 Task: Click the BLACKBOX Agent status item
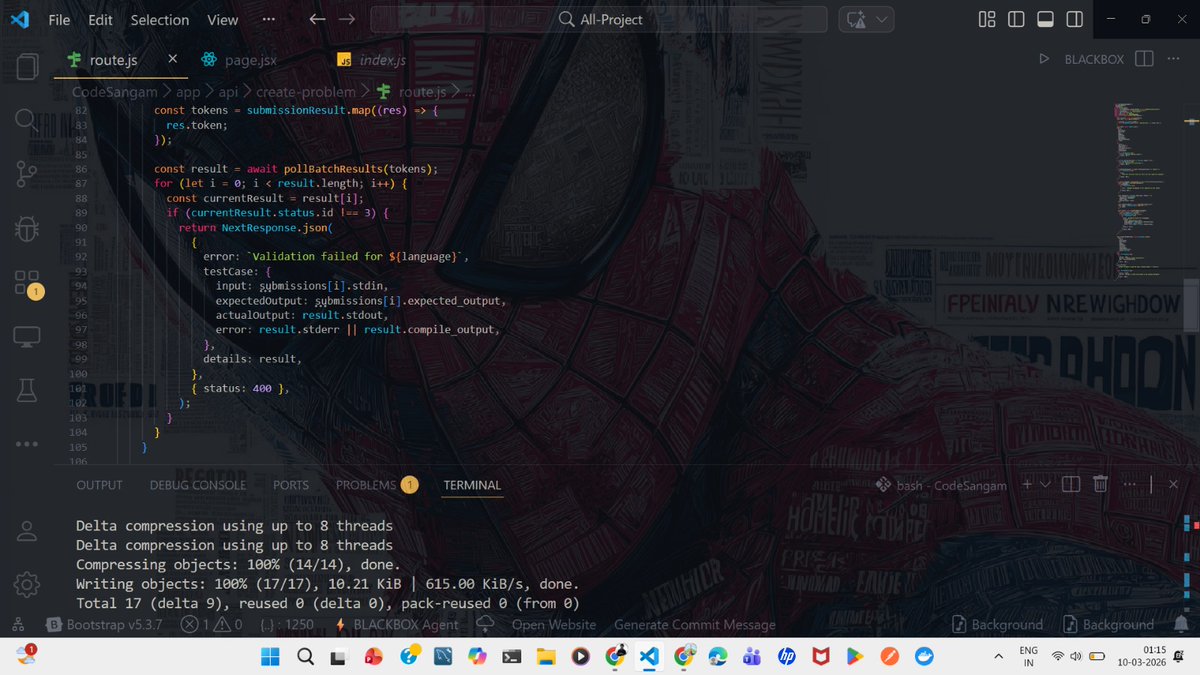[397, 625]
